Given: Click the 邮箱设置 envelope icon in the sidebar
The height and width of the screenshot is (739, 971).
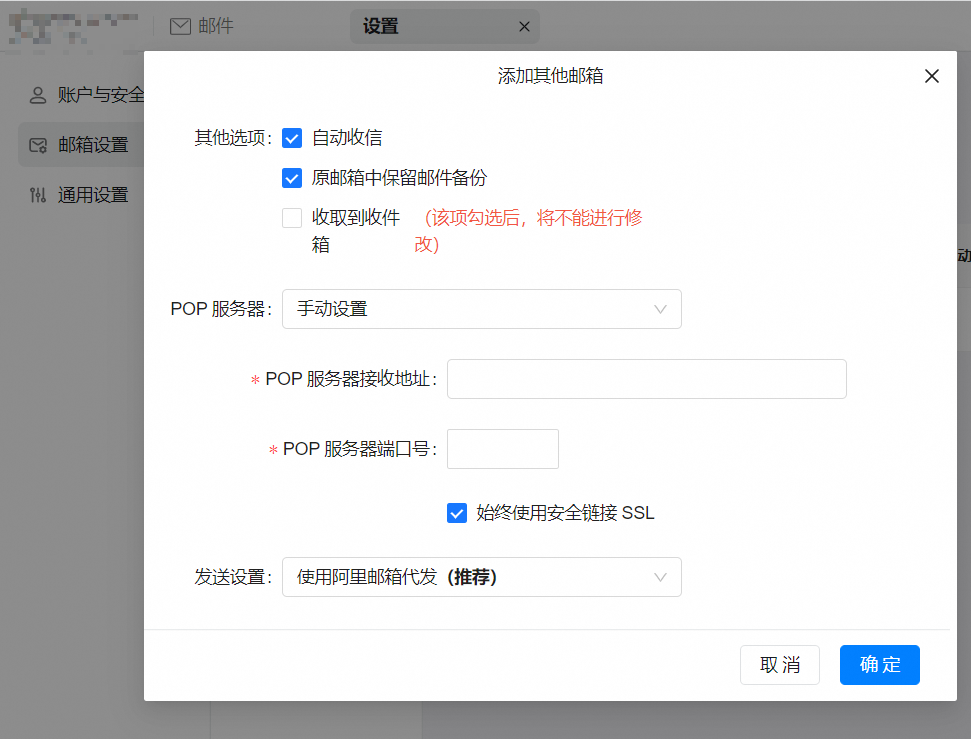Looking at the screenshot, I should pyautogui.click(x=38, y=145).
